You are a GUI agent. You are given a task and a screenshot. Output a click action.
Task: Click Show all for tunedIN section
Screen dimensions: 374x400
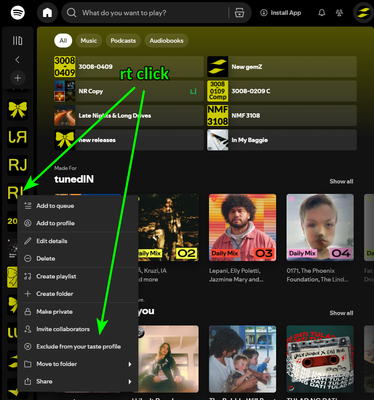pyautogui.click(x=341, y=181)
